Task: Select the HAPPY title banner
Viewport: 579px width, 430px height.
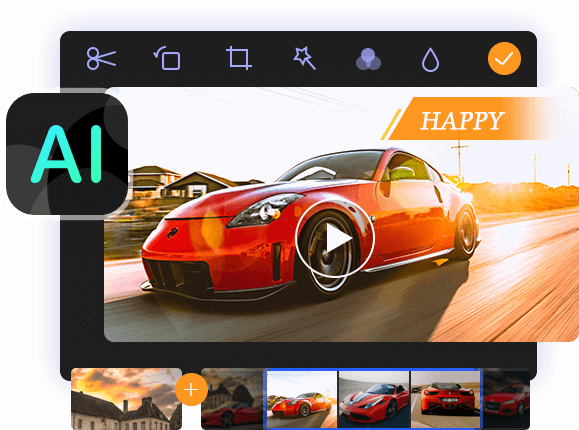Action: (x=469, y=119)
